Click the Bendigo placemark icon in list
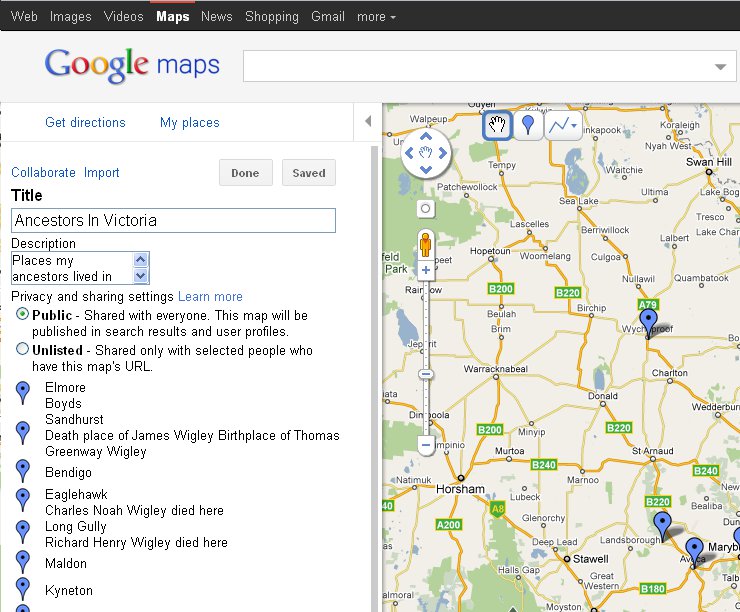740x612 pixels. coord(23,471)
